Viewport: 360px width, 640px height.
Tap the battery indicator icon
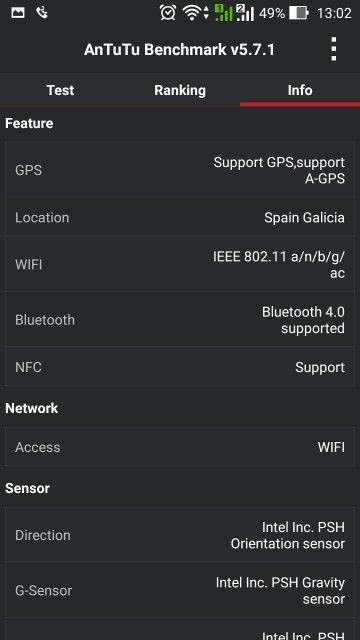pos(299,13)
